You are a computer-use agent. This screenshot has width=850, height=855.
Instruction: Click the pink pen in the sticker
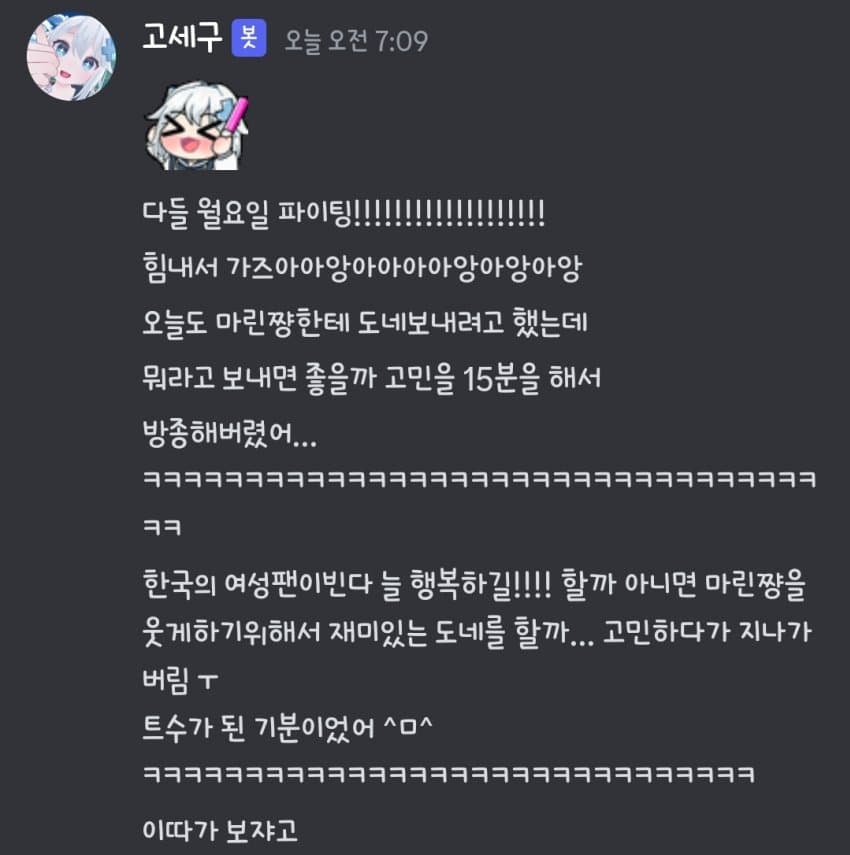click(236, 113)
